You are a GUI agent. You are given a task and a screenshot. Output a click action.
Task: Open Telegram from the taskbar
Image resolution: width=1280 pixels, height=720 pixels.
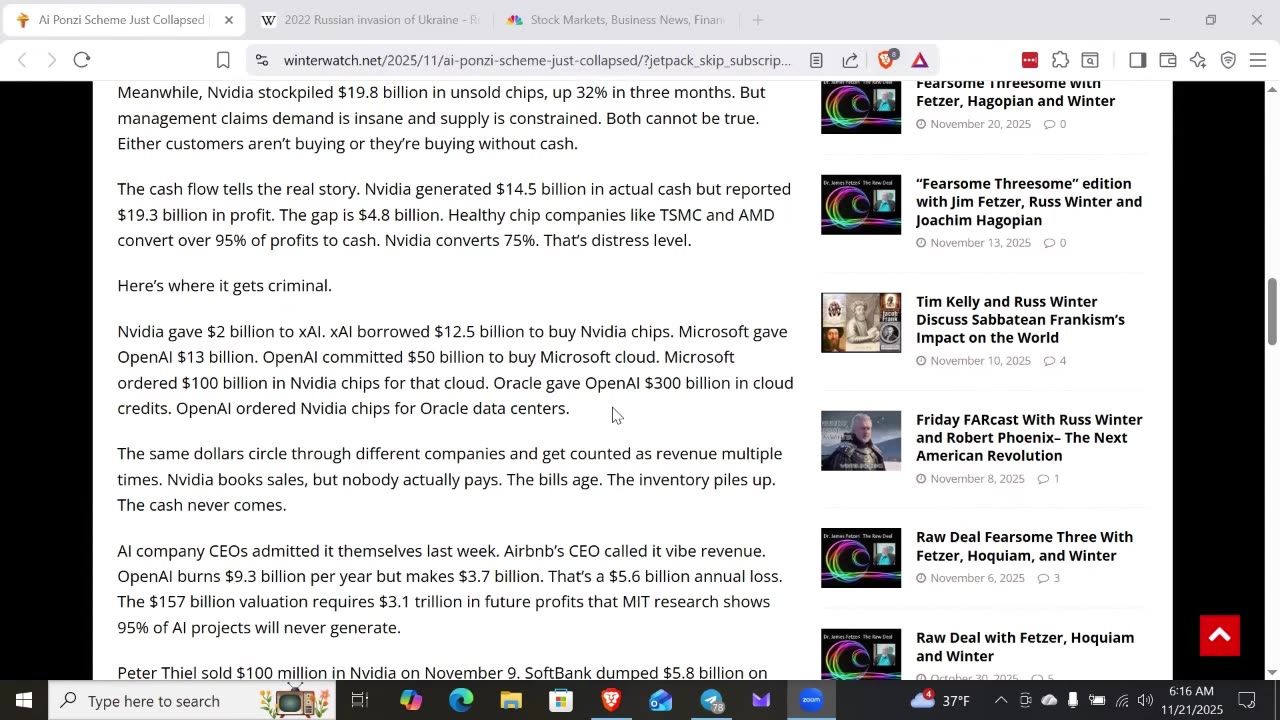[711, 700]
